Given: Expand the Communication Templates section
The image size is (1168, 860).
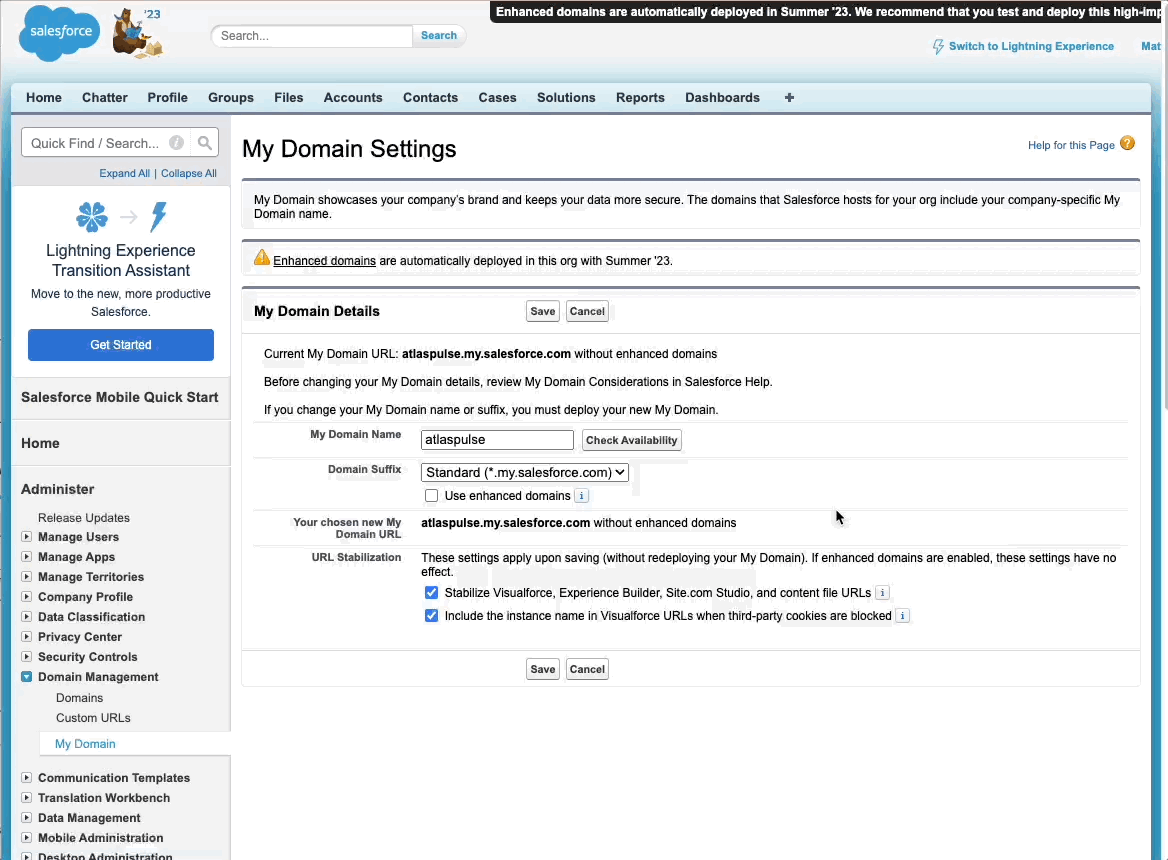Looking at the screenshot, I should (x=27, y=778).
